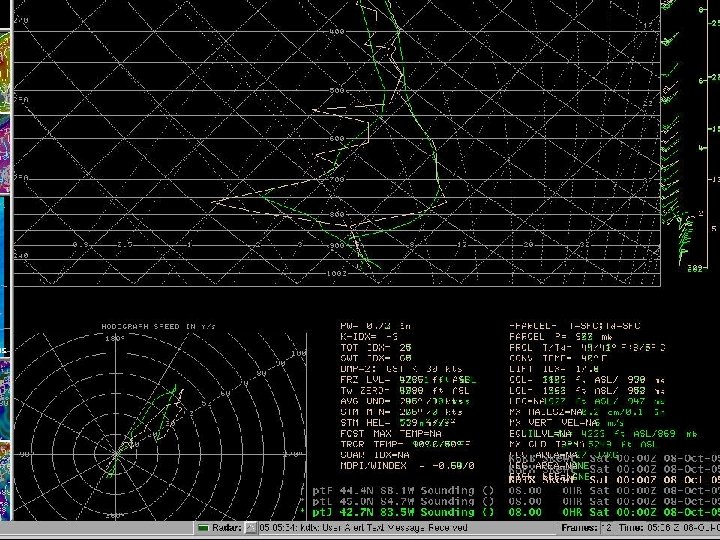This screenshot has height=540, width=720.
Task: Click the SWT IDX value line
Action: click(376, 358)
